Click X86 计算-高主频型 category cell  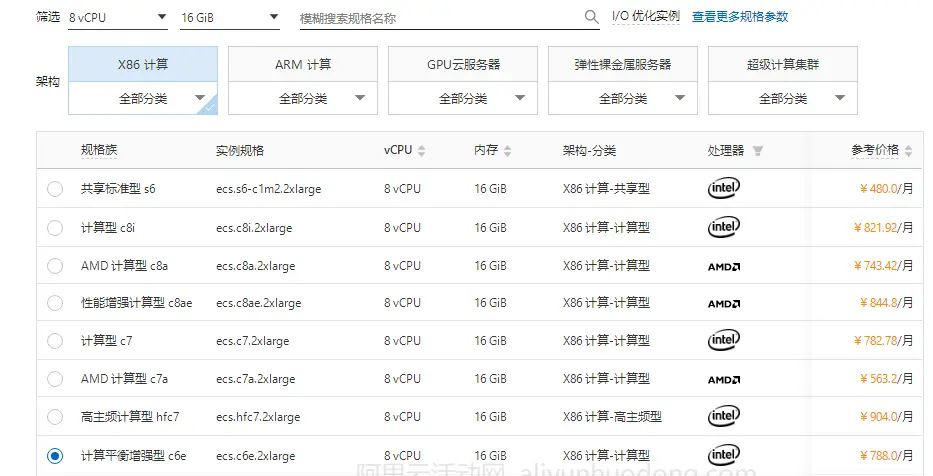coord(612,417)
